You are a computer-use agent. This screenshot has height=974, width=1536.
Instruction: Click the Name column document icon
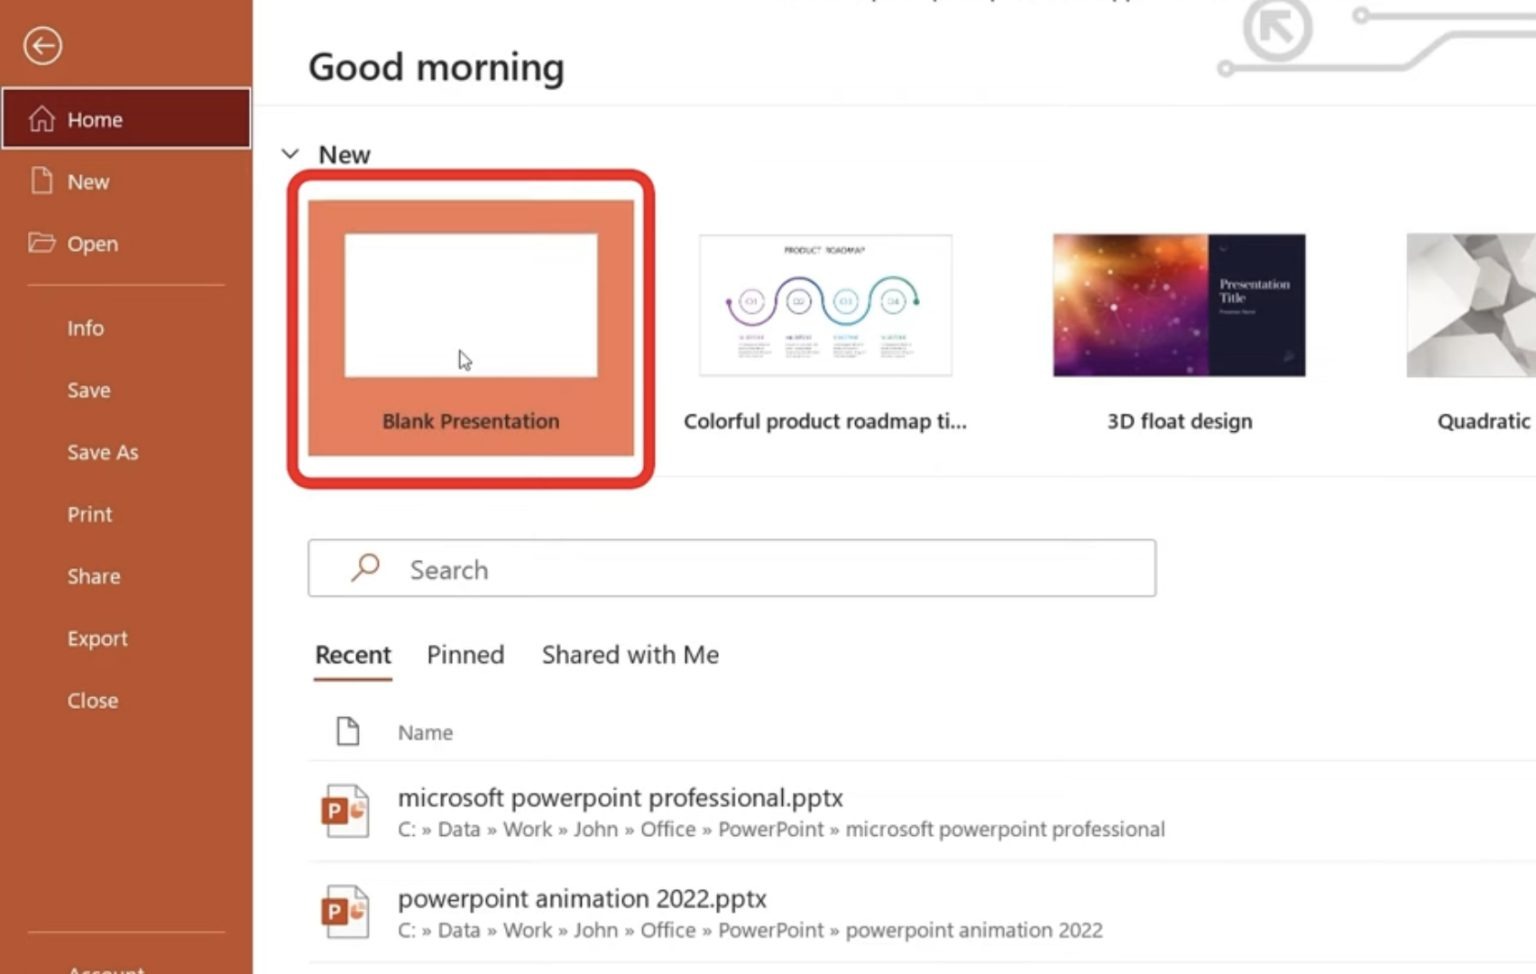pyautogui.click(x=346, y=731)
